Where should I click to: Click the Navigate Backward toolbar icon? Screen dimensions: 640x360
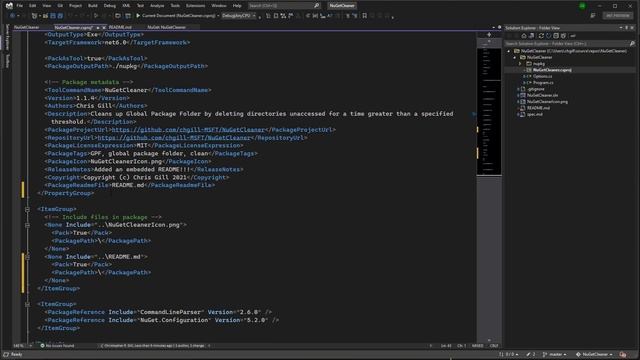point(12,16)
